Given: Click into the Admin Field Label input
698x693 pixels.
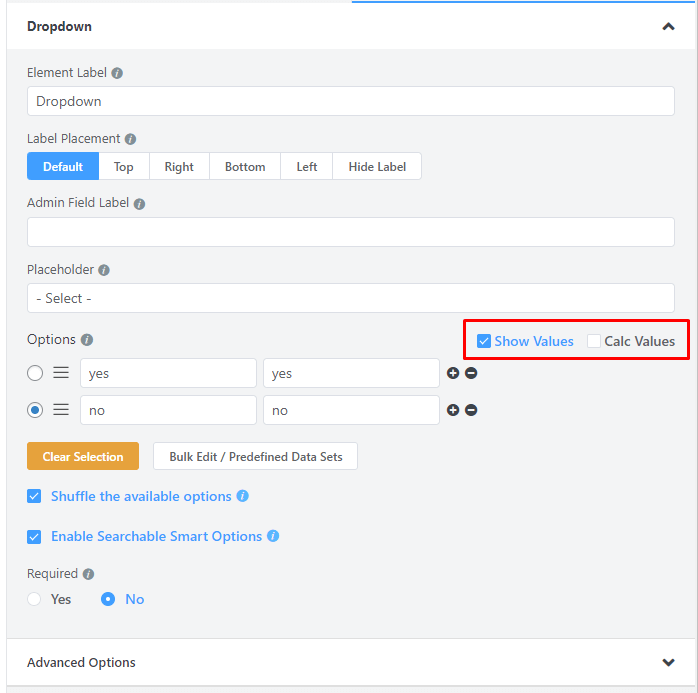Looking at the screenshot, I should [x=350, y=232].
